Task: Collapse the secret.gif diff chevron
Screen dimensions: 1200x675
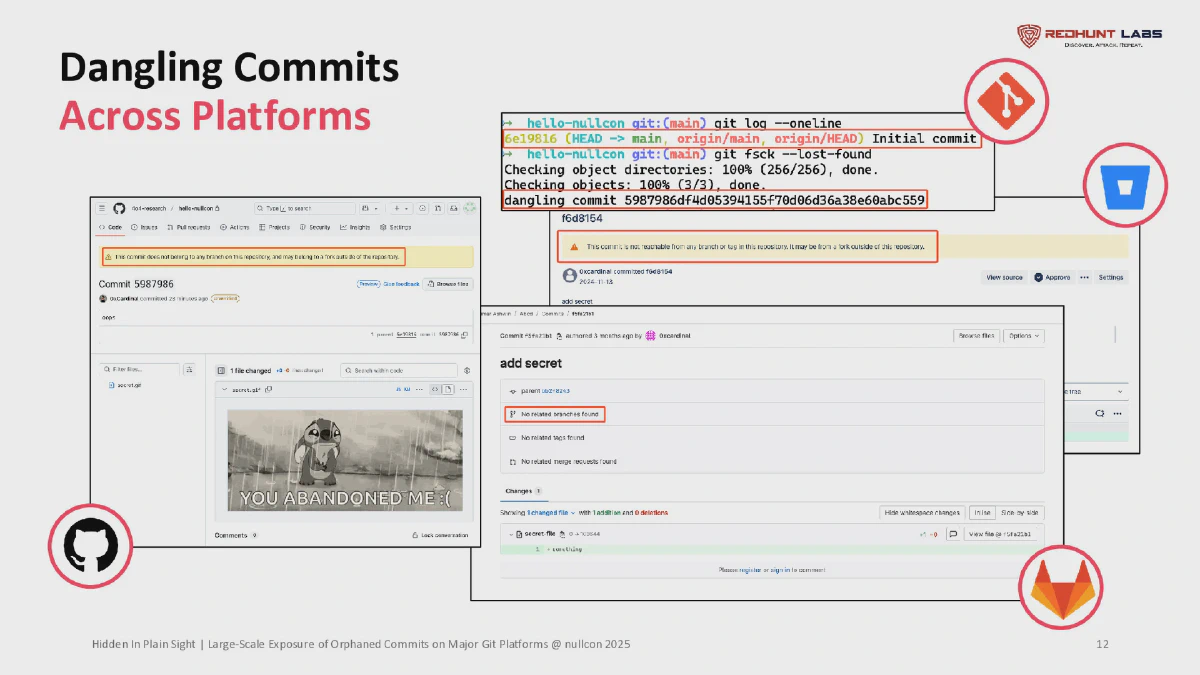Action: click(224, 389)
